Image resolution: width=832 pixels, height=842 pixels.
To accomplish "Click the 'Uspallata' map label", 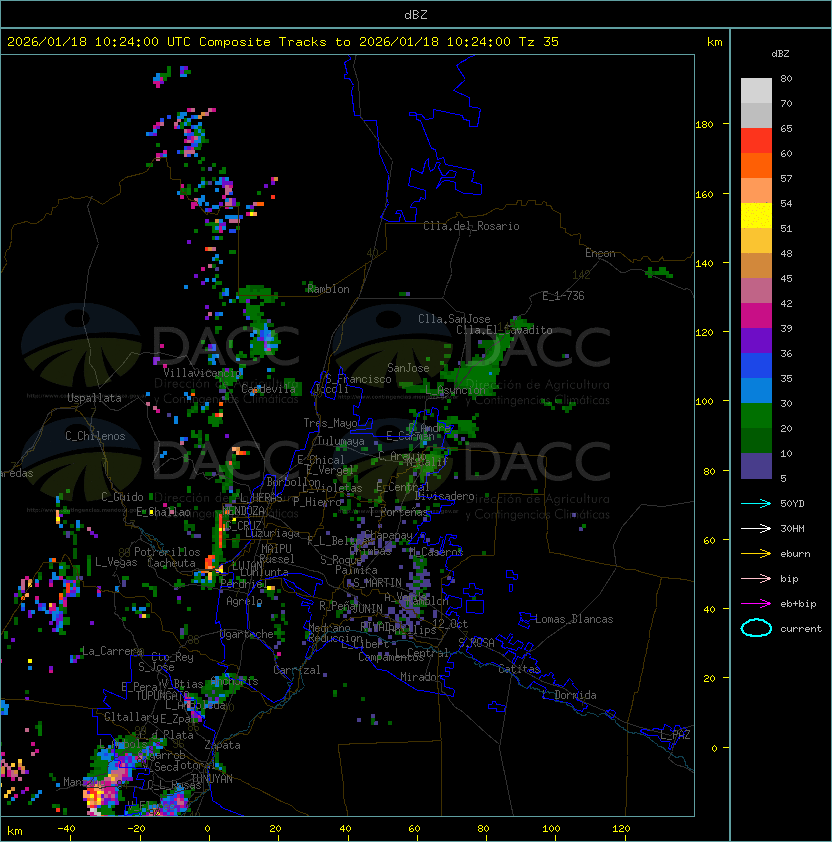I will (x=94, y=398).
